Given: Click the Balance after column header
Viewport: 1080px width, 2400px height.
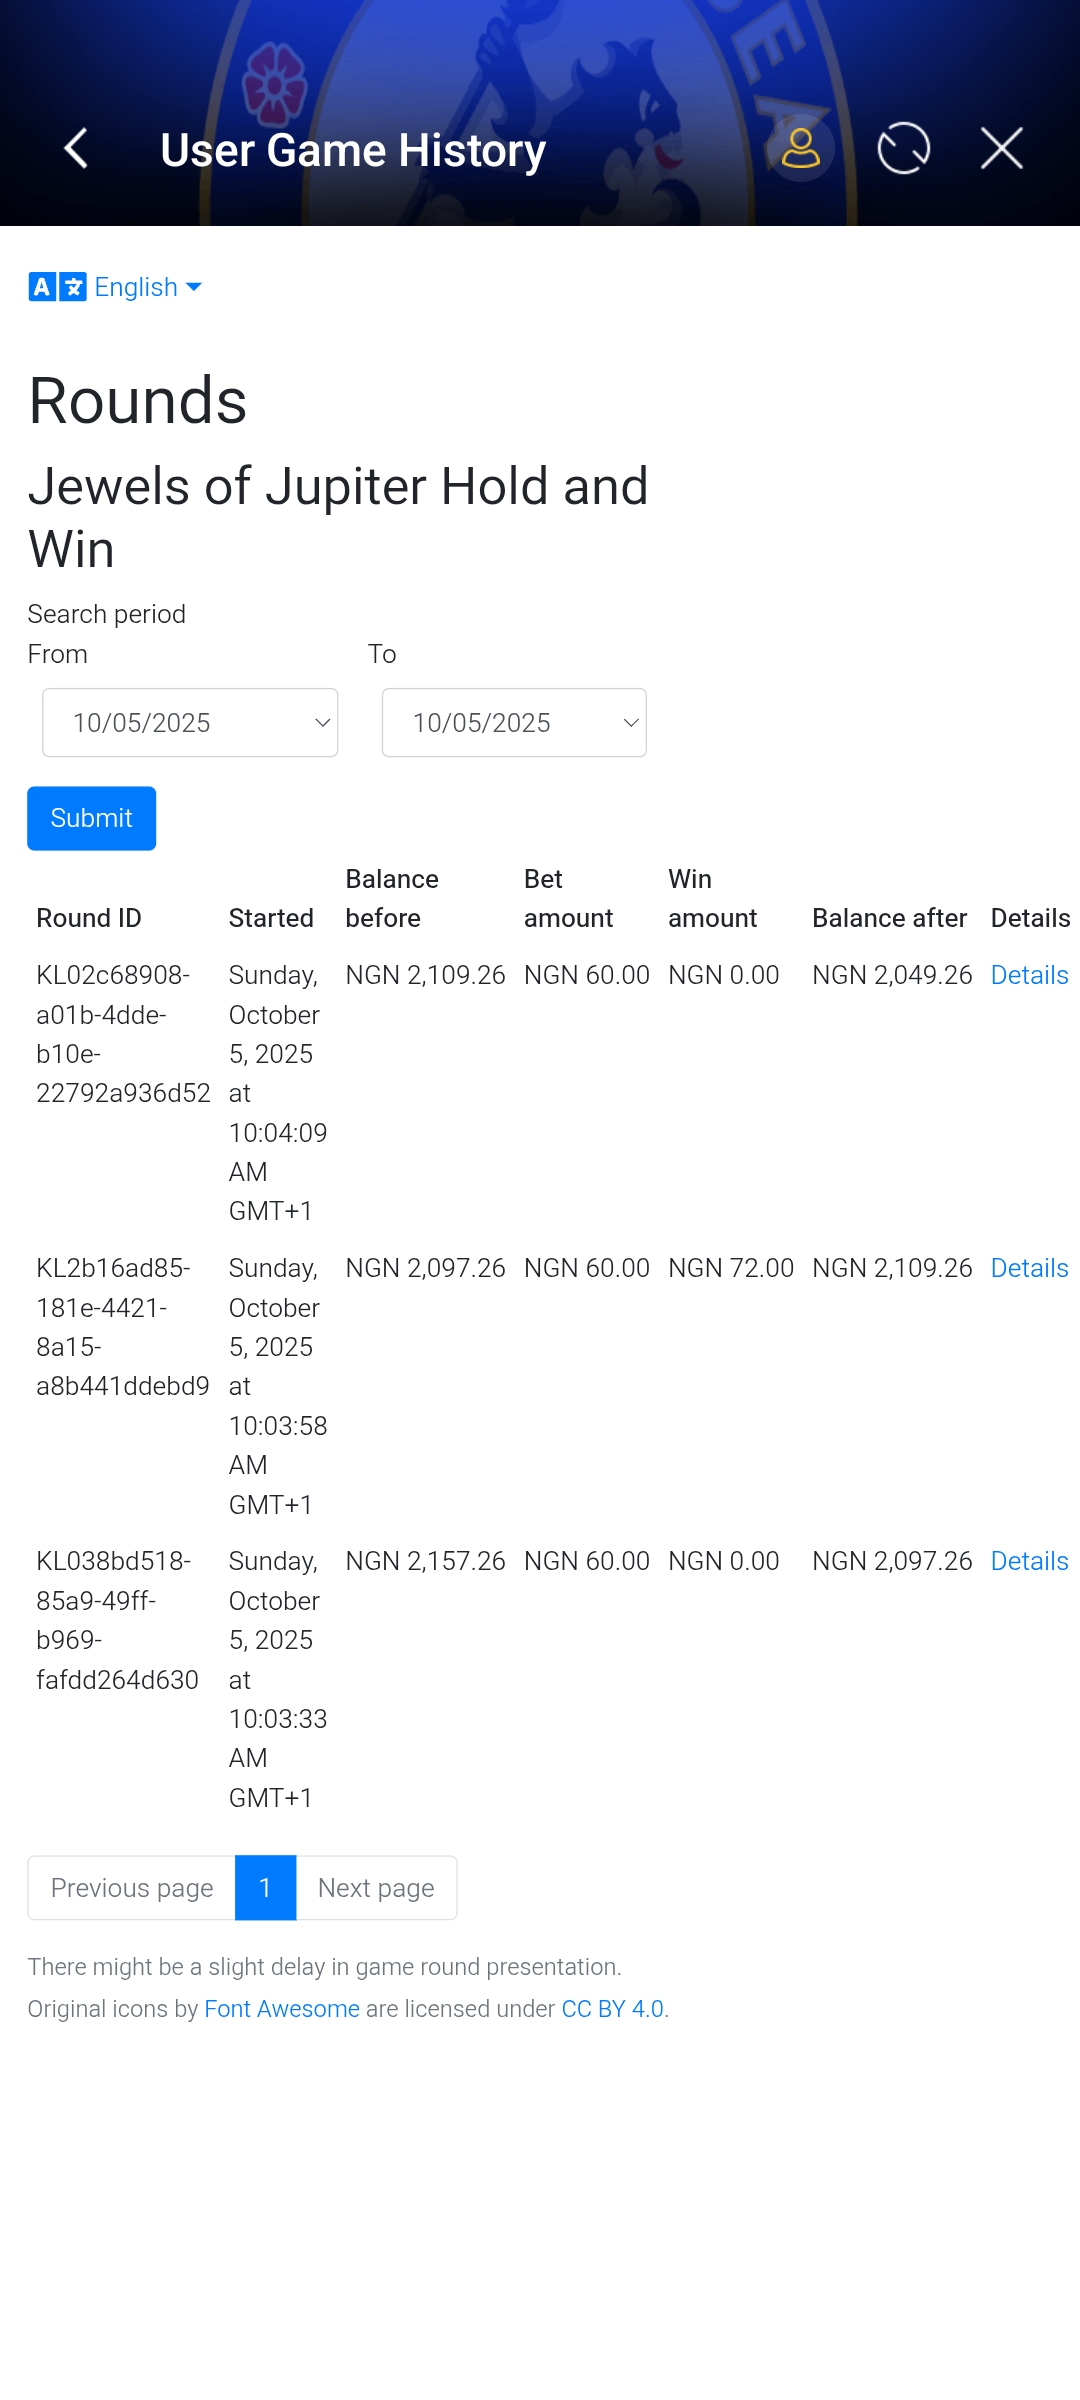Looking at the screenshot, I should click(889, 918).
